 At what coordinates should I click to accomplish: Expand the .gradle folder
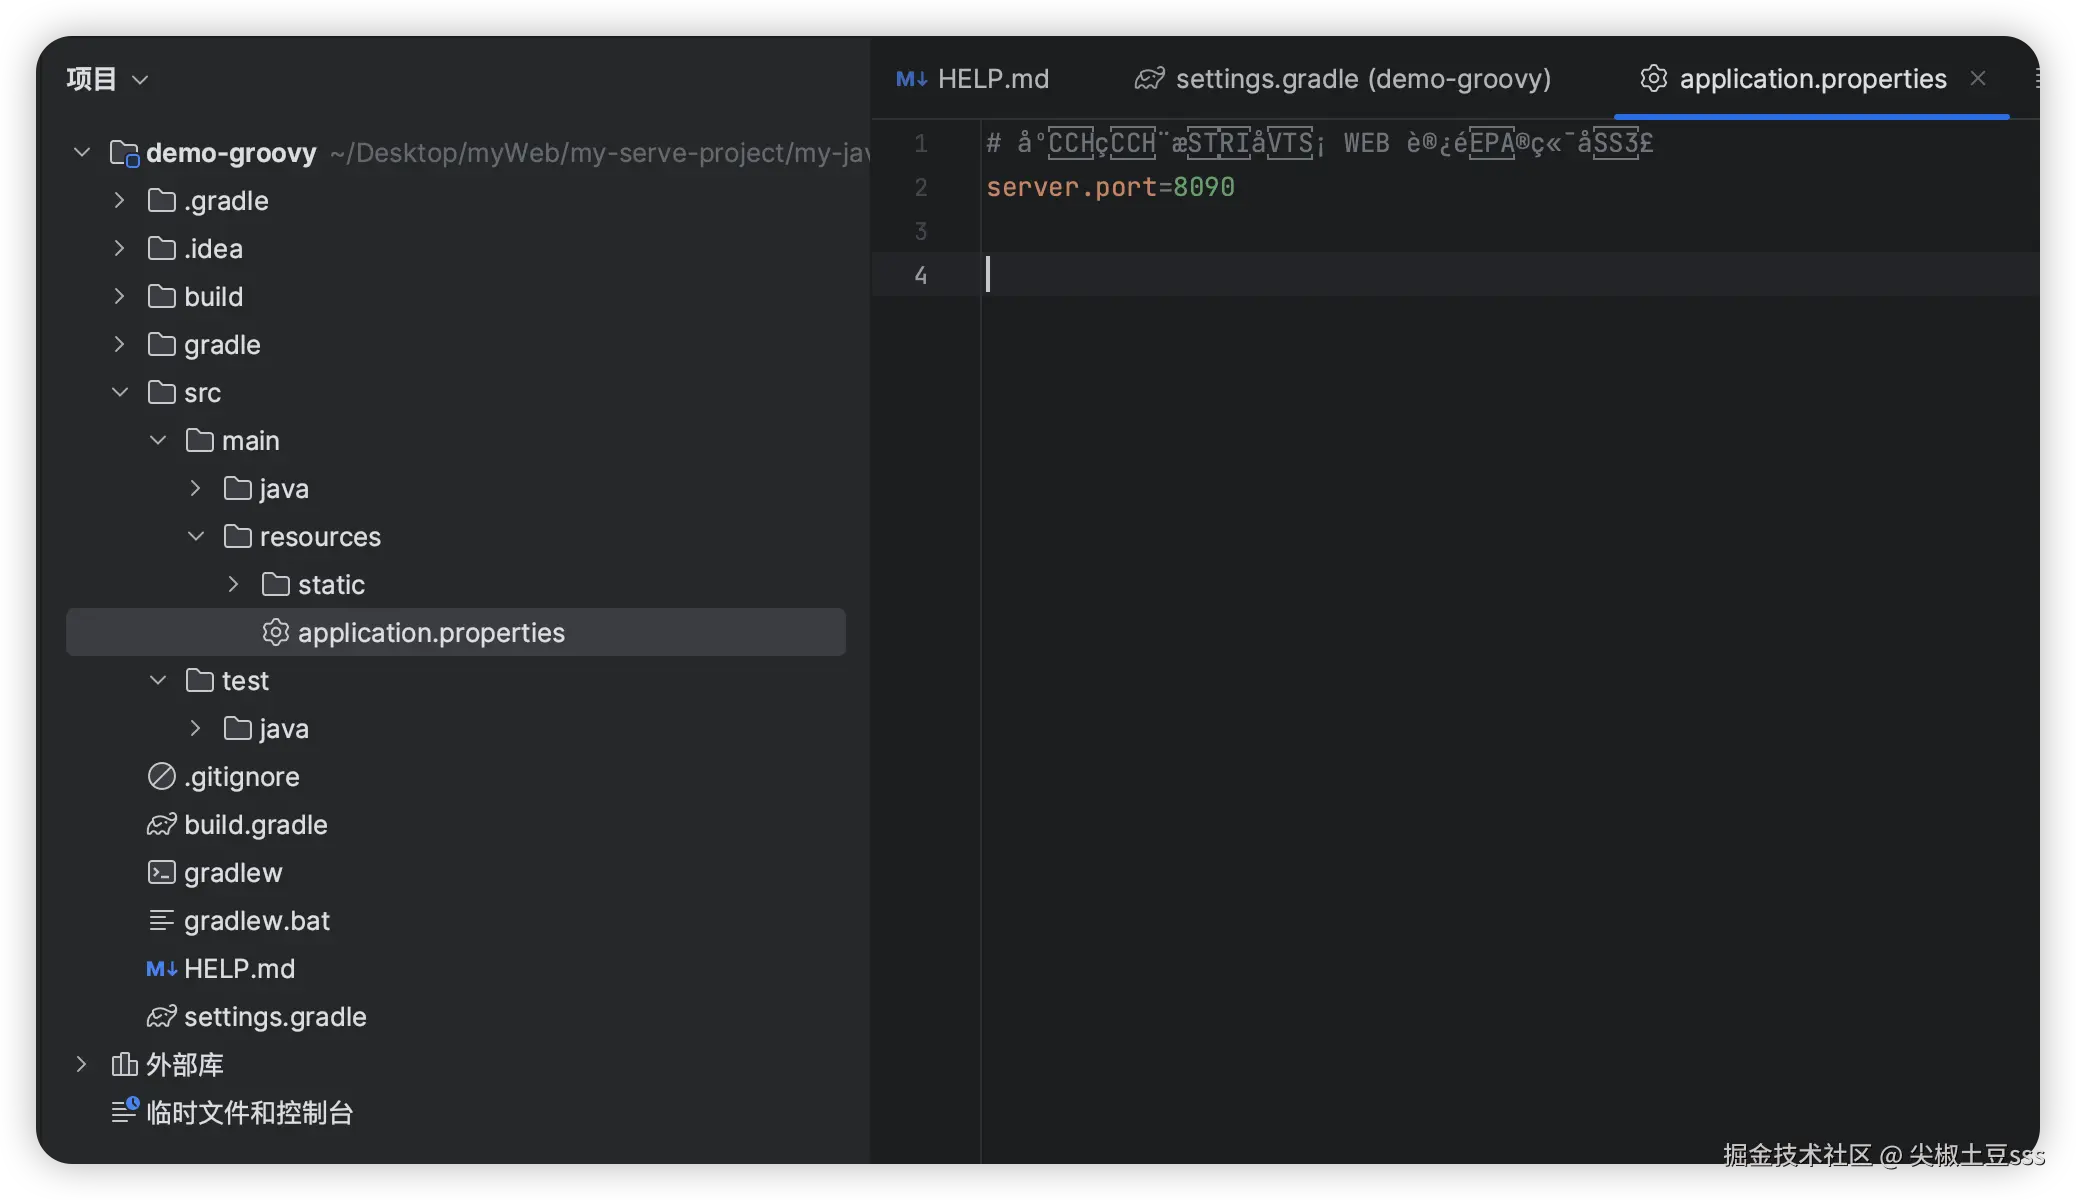pos(120,201)
